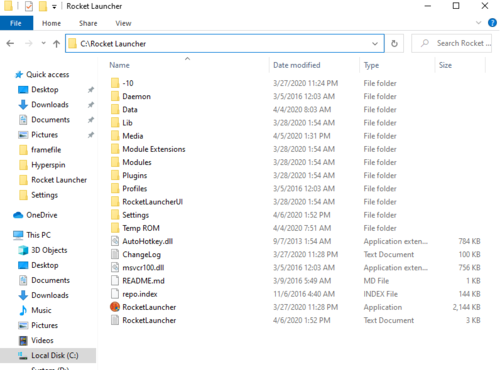The height and width of the screenshot is (370, 500).
Task: Select the Media folder icon
Action: (x=115, y=136)
